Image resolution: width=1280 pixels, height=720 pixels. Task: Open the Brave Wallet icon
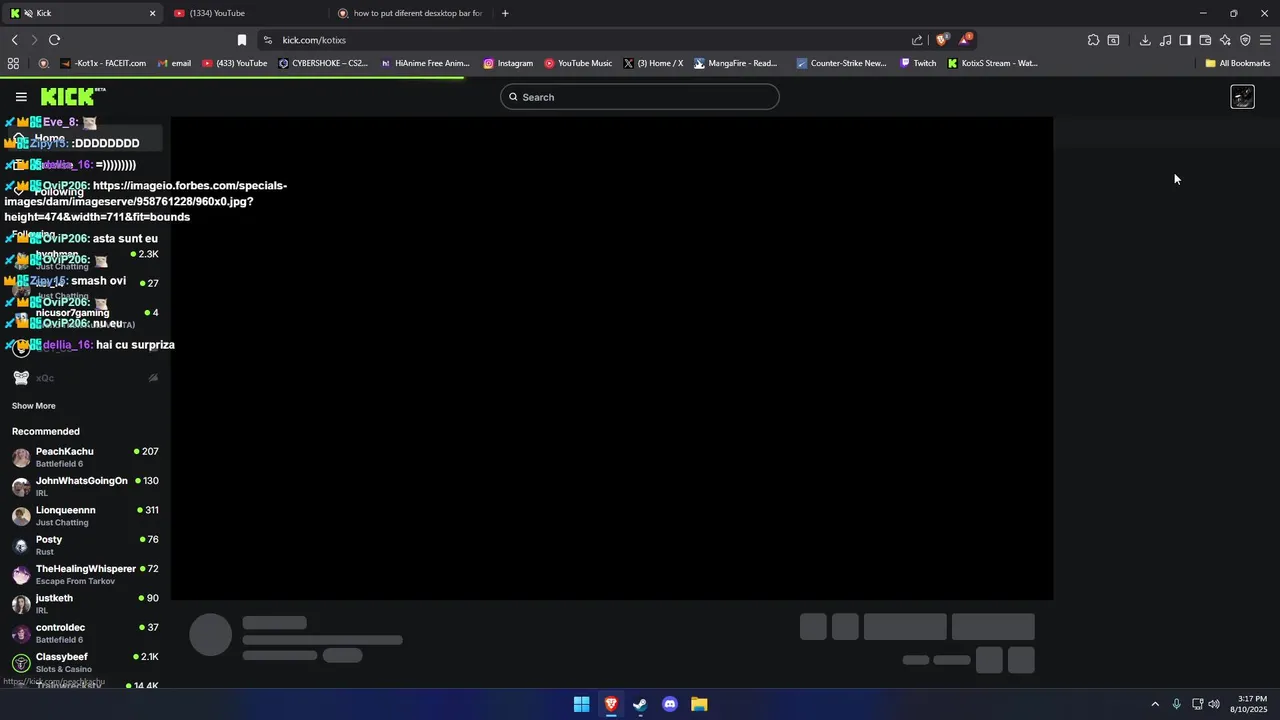pos(1205,40)
